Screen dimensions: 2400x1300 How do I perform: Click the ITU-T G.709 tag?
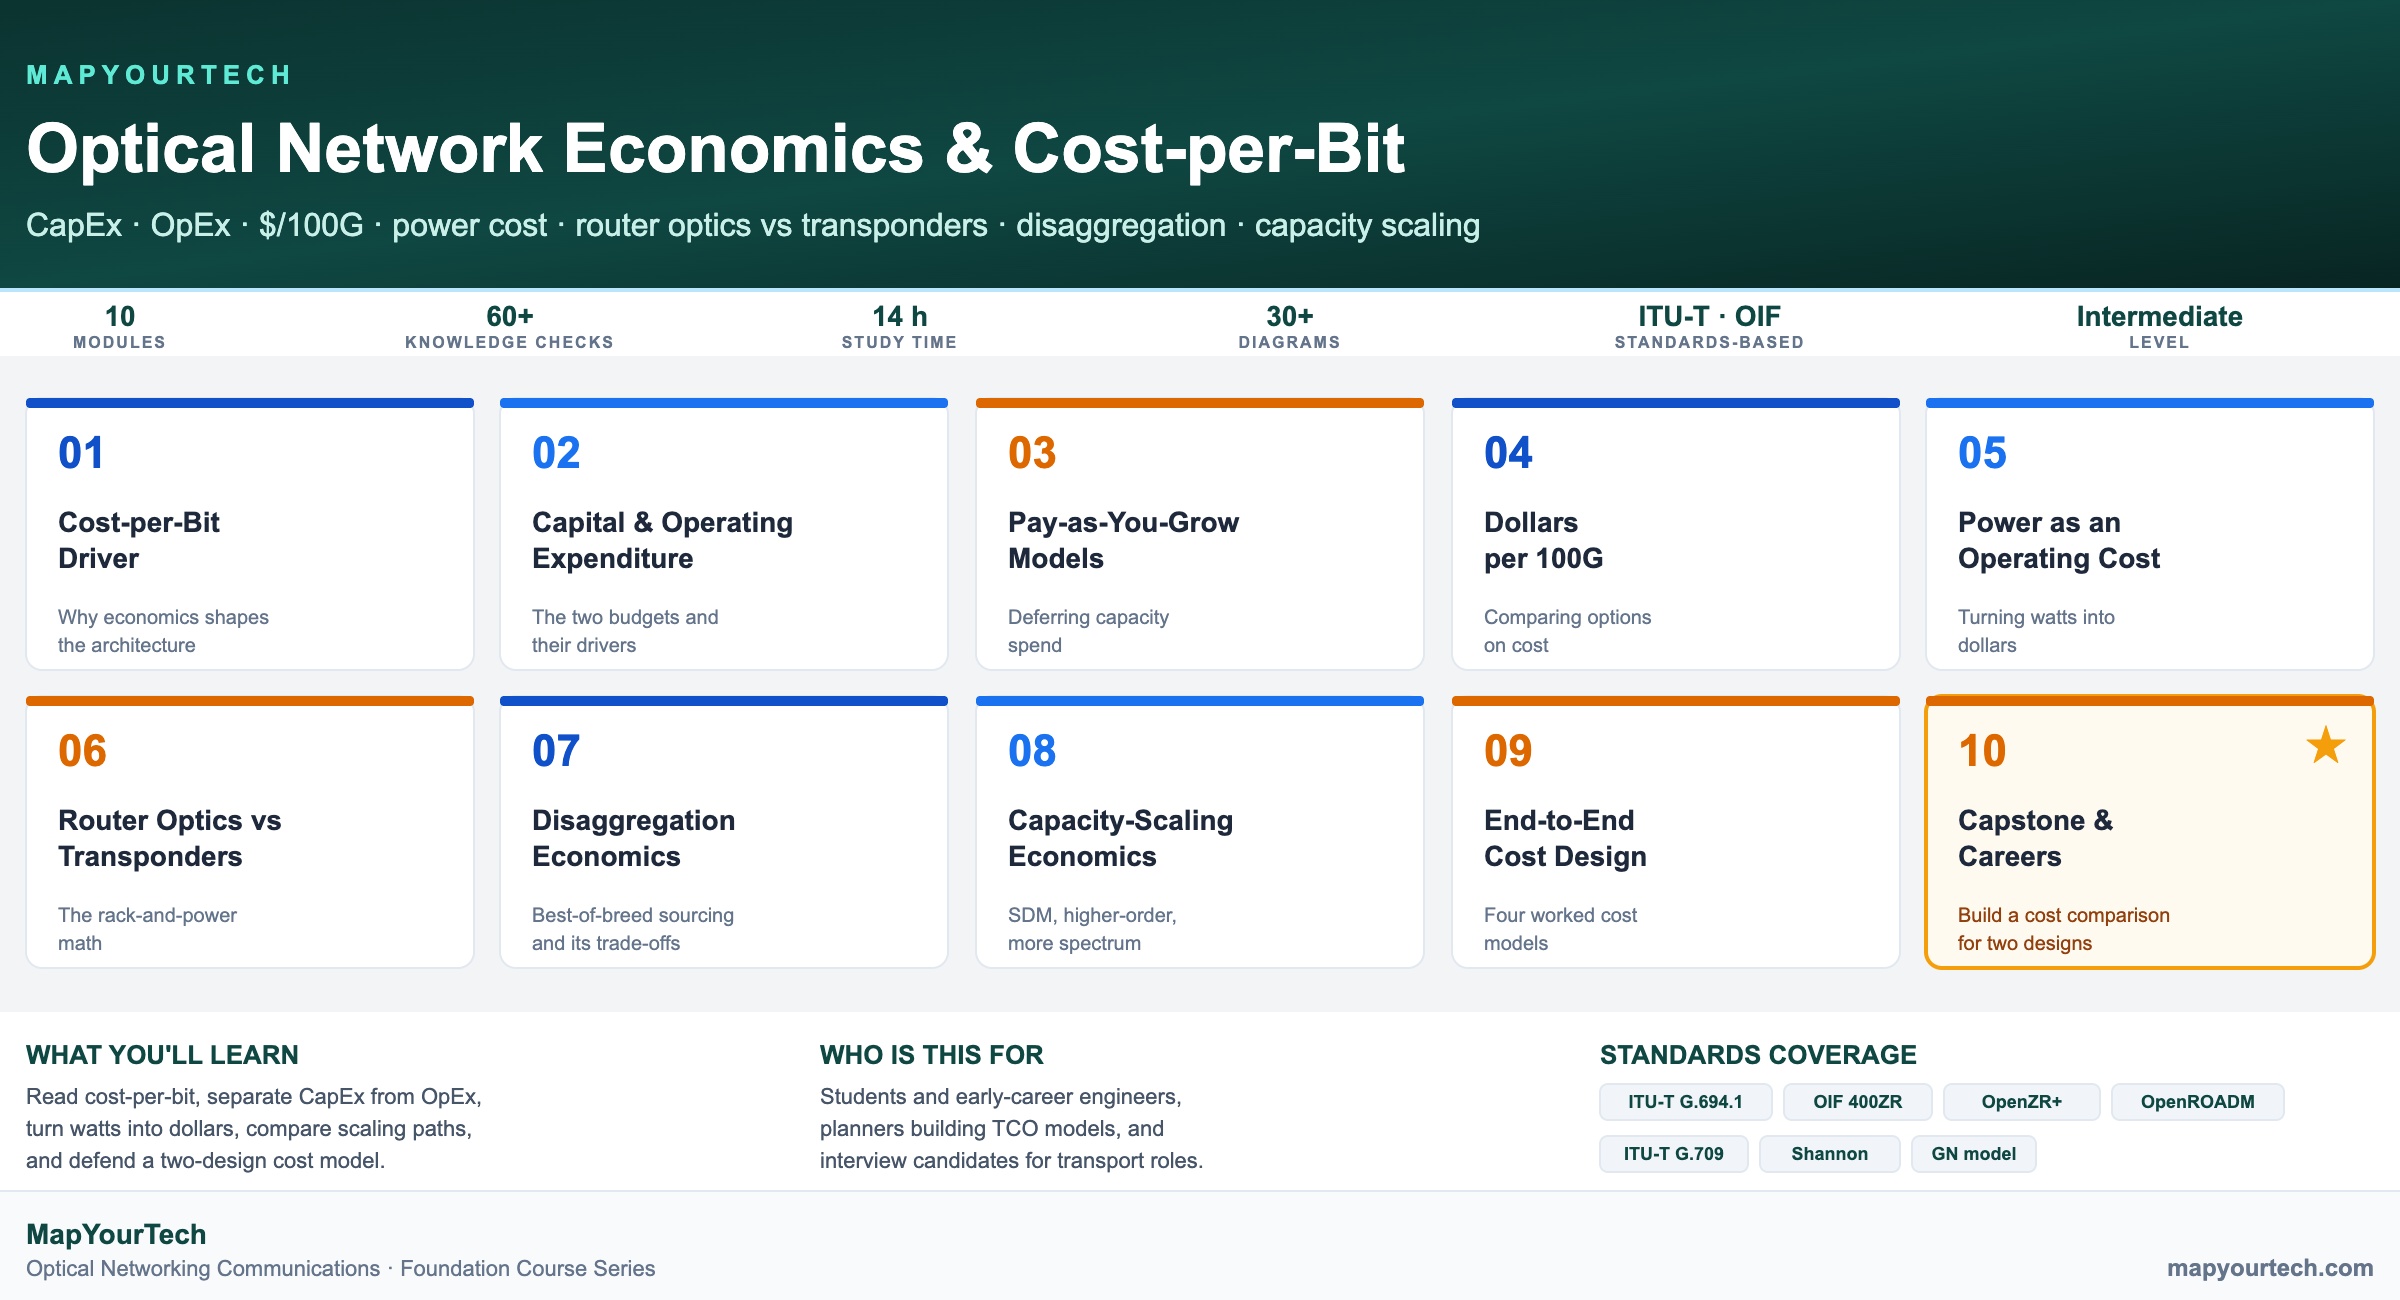click(x=1674, y=1154)
